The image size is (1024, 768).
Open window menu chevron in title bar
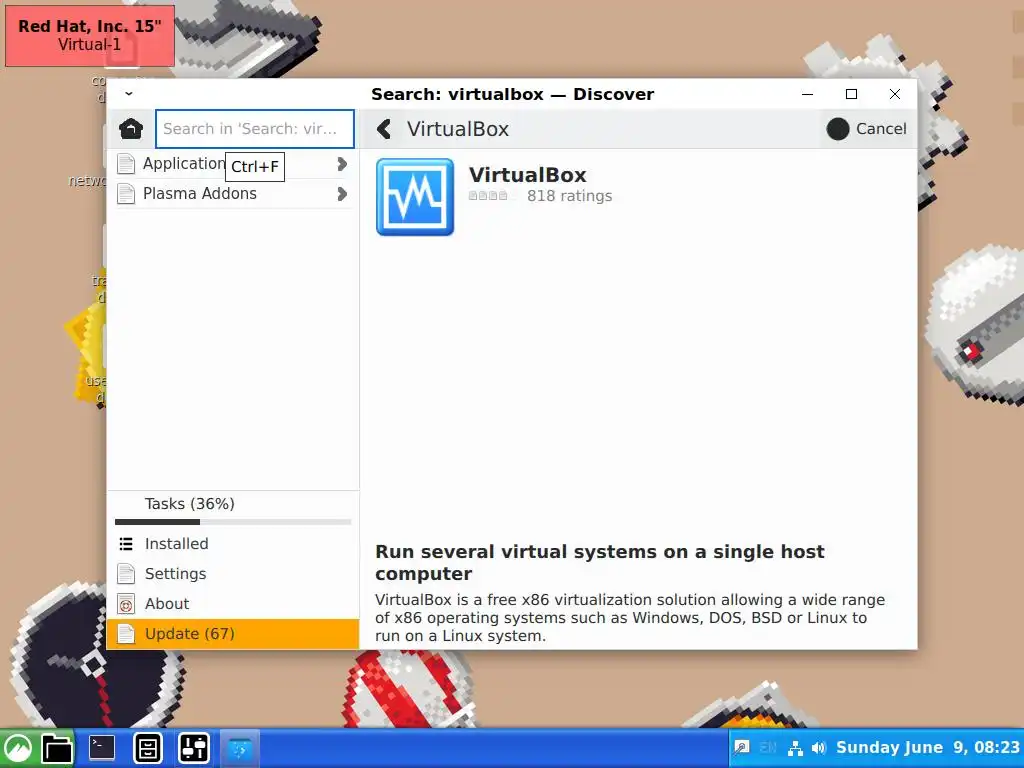click(x=129, y=94)
